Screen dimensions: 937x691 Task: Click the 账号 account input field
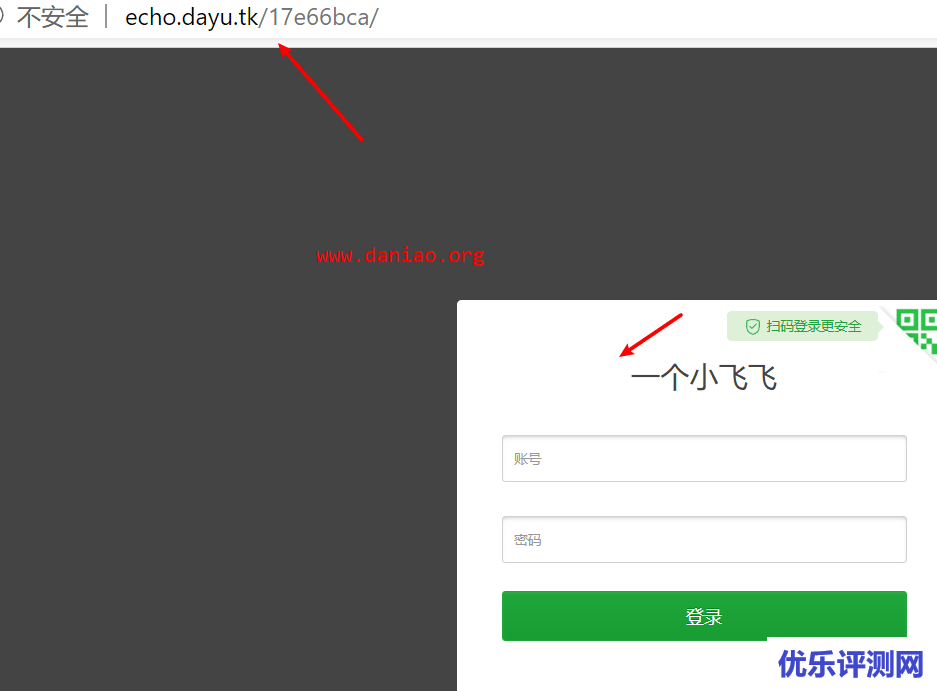(x=704, y=458)
